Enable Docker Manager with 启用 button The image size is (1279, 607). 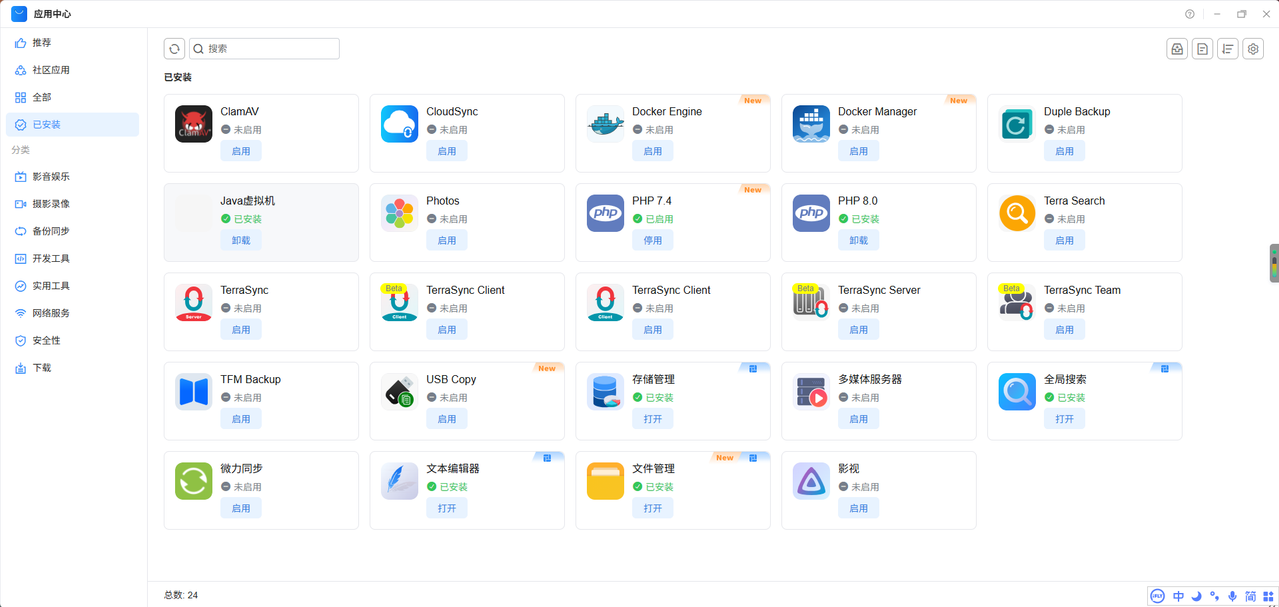pyautogui.click(x=859, y=151)
